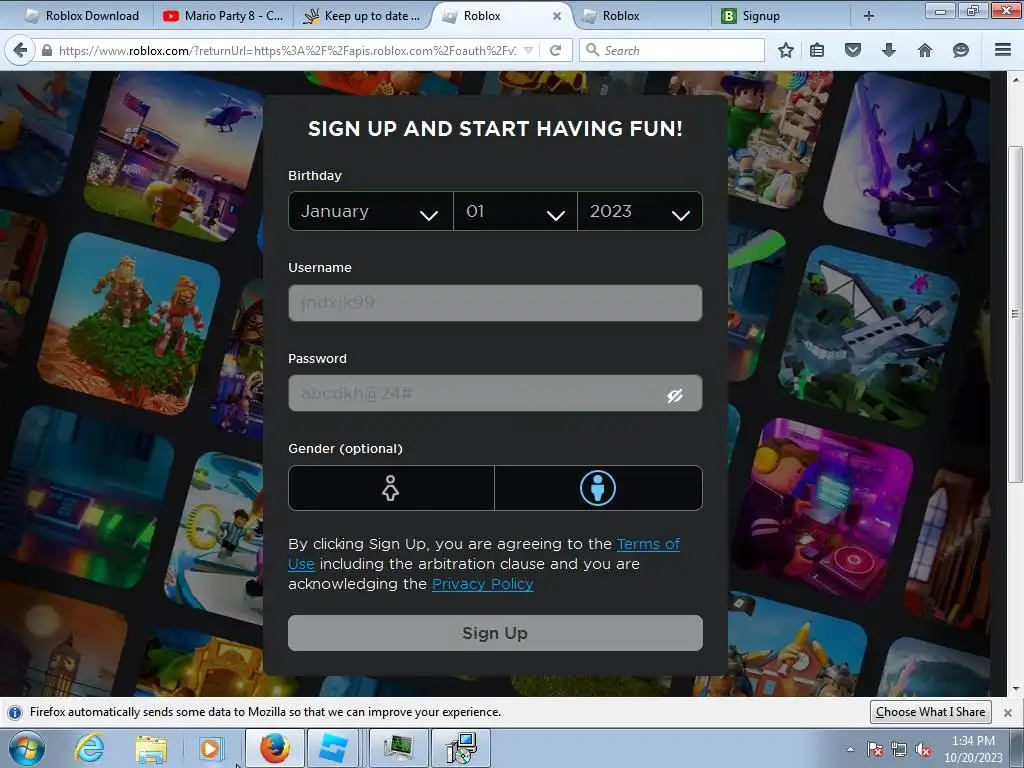
Task: Open Windows Media Player on taskbar
Action: tap(211, 748)
